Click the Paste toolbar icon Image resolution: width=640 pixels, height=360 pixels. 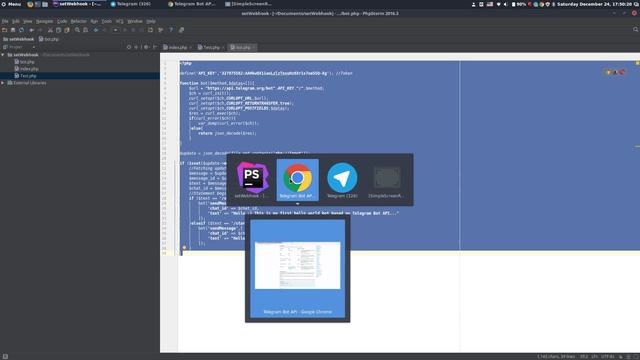pos(67,30)
